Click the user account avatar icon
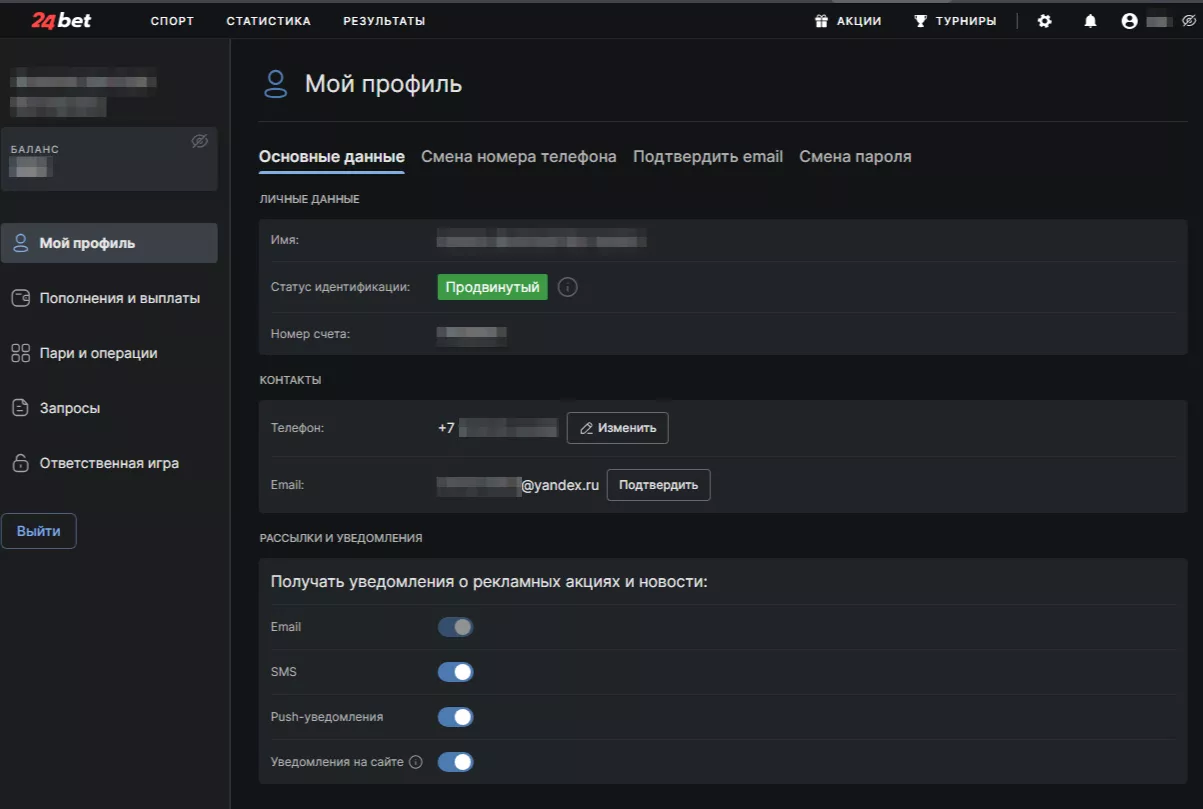 [x=1130, y=21]
